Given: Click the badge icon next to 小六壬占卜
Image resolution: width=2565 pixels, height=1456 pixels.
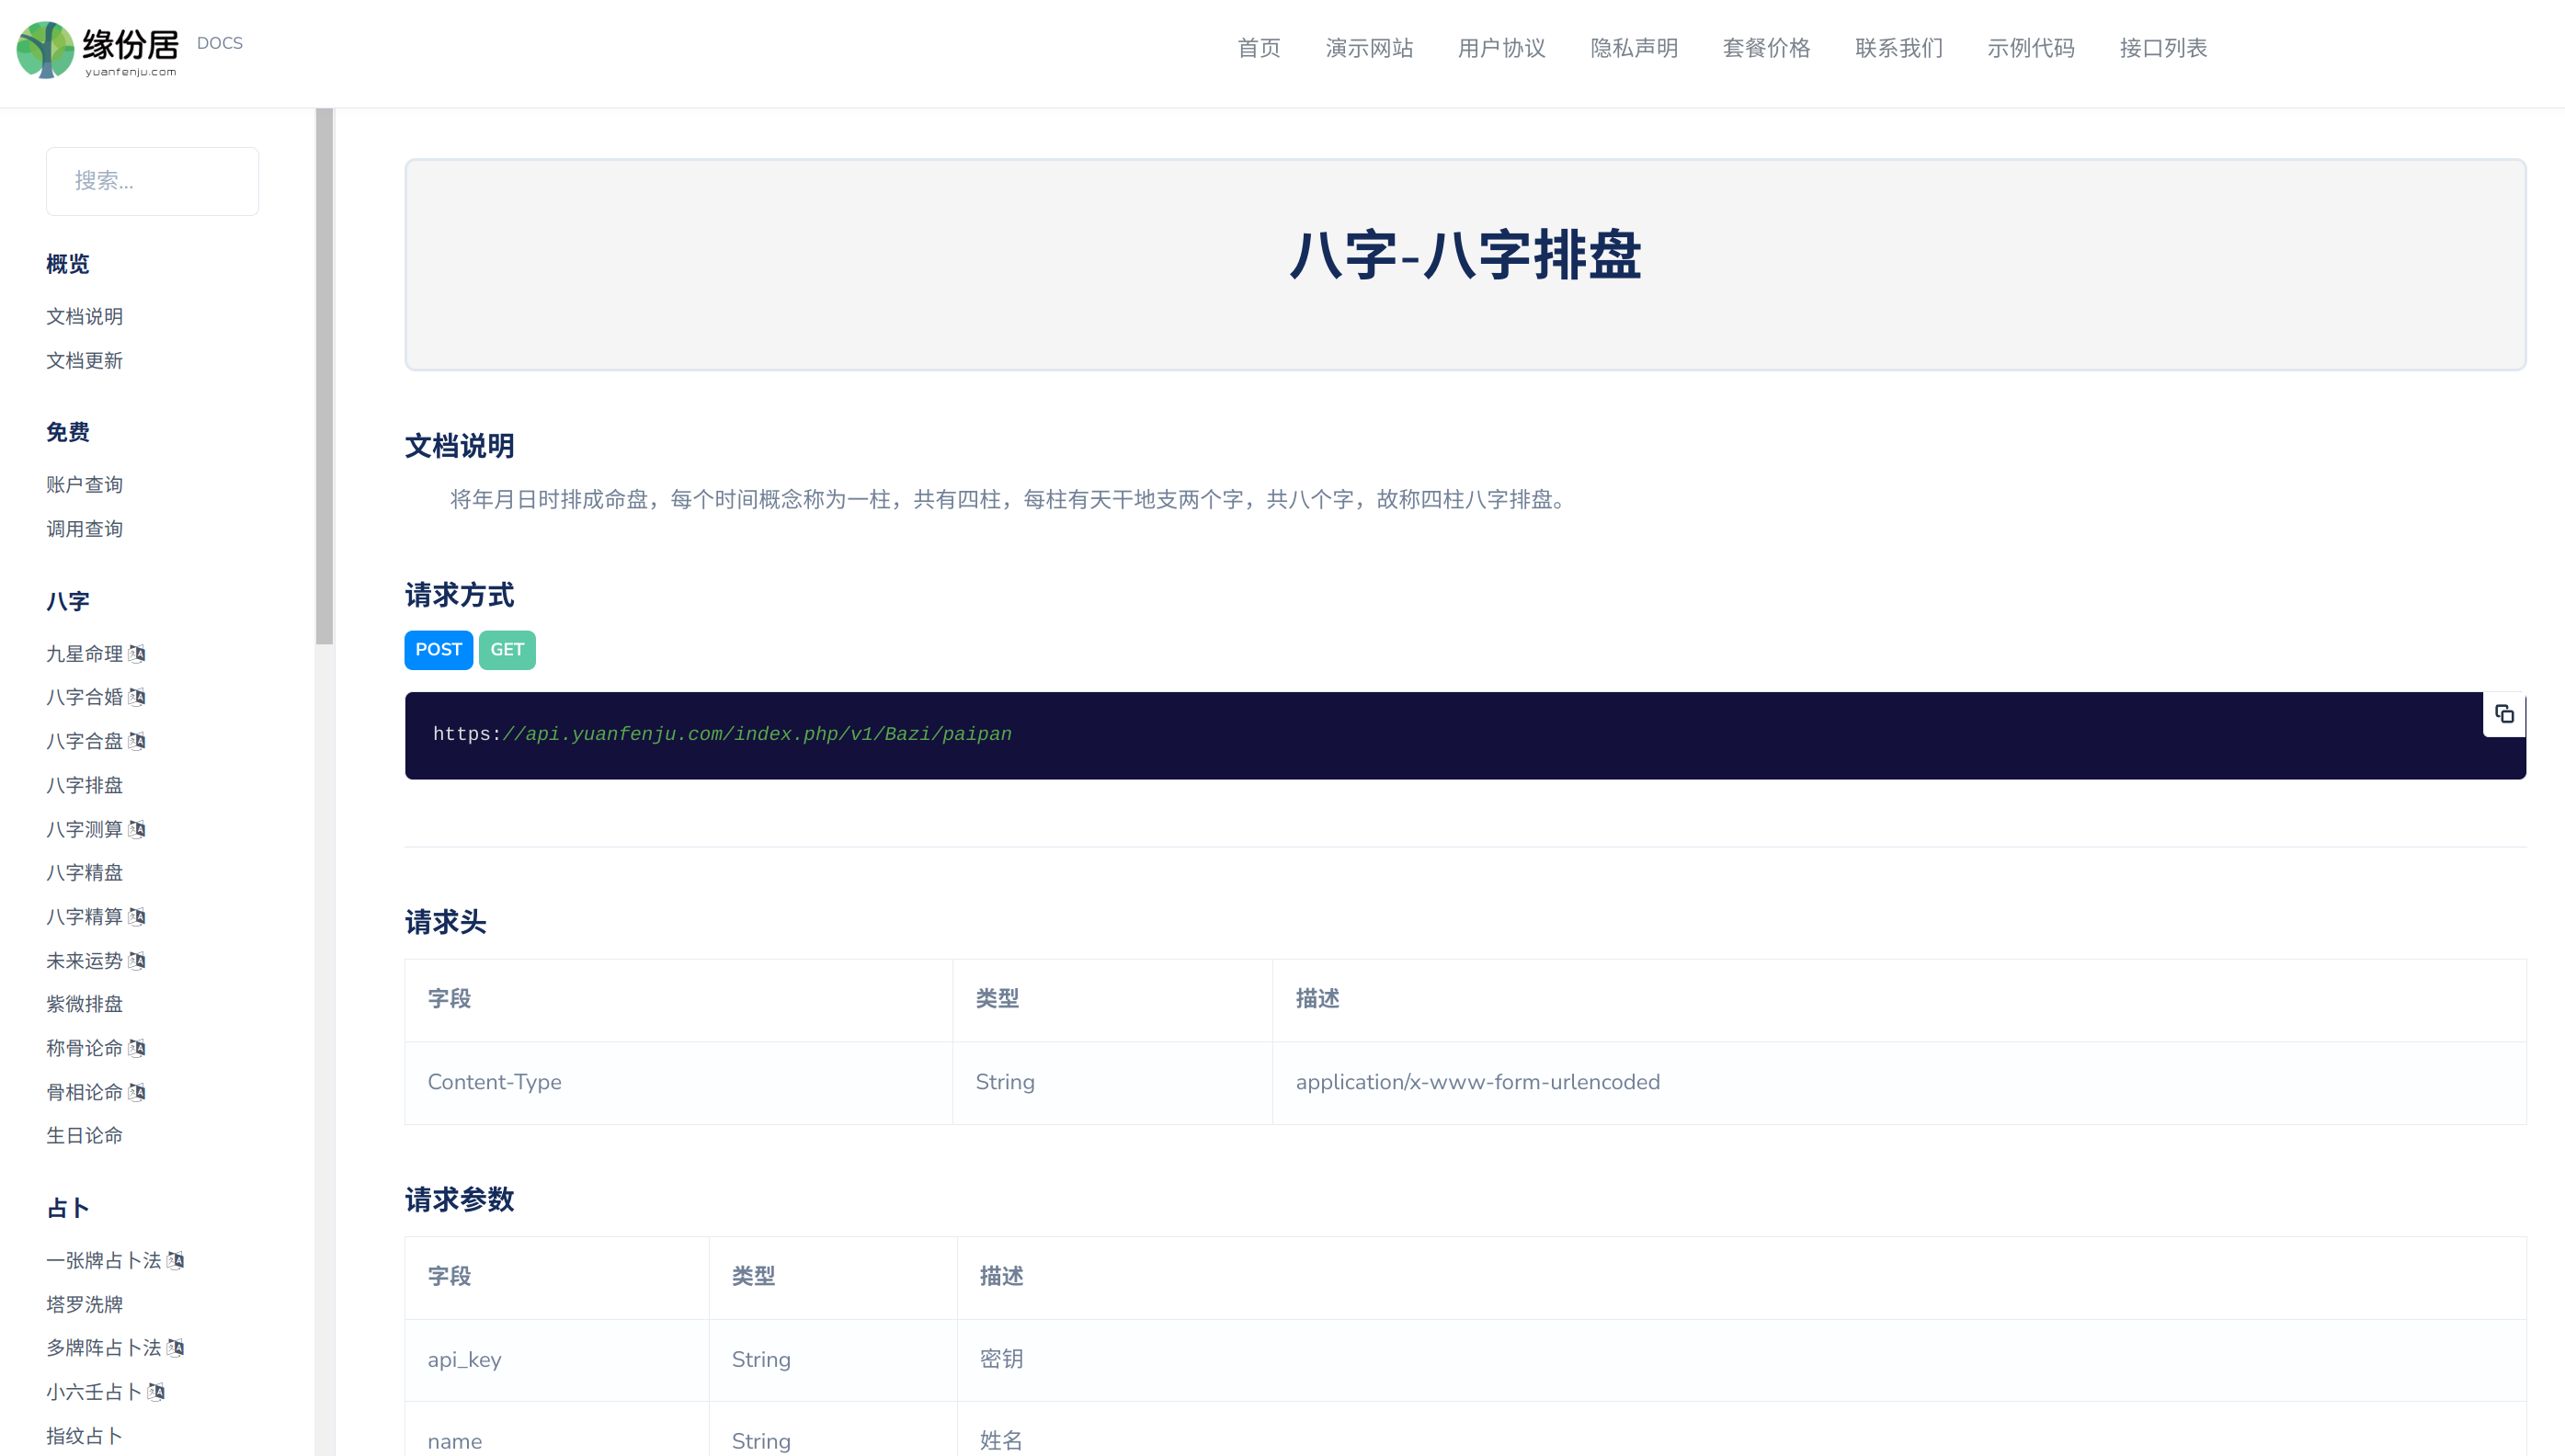Looking at the screenshot, I should tap(156, 1392).
